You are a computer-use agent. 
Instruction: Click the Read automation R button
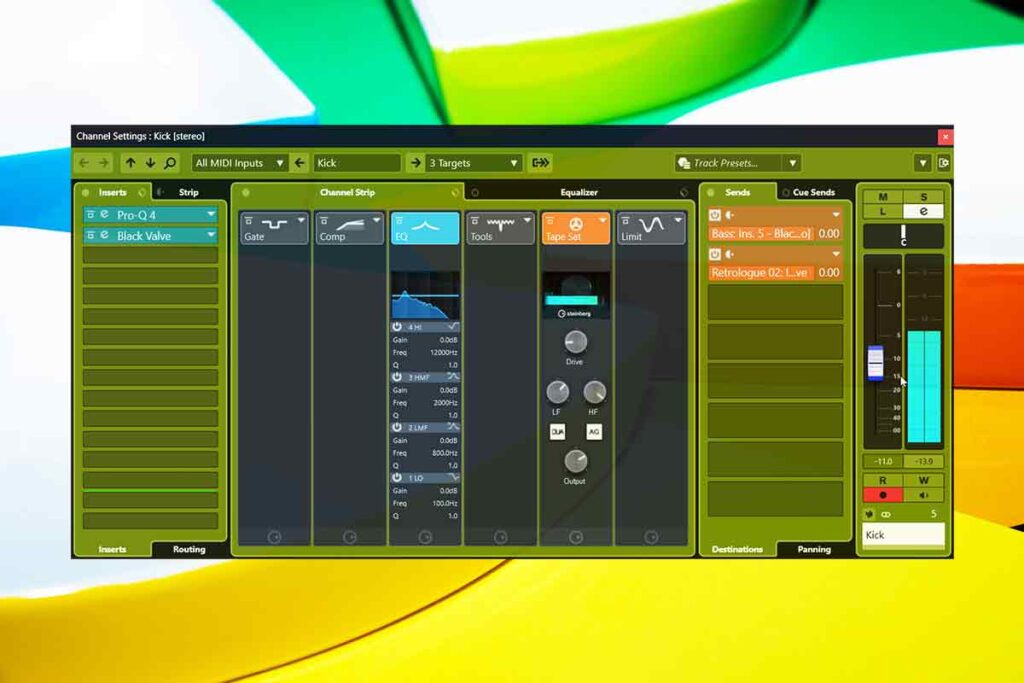point(883,481)
